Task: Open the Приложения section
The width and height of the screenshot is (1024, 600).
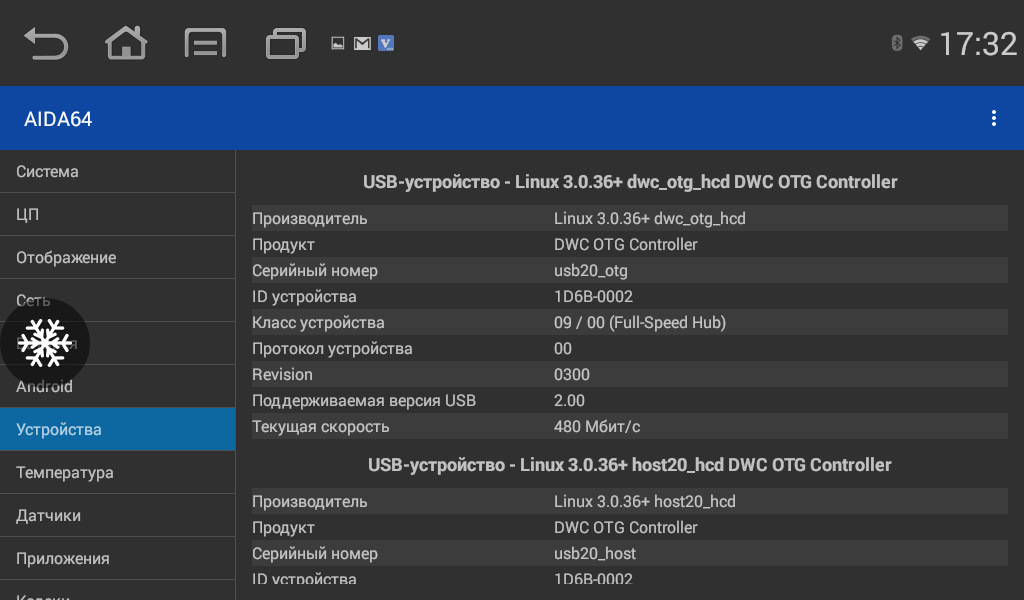Action: 118,558
